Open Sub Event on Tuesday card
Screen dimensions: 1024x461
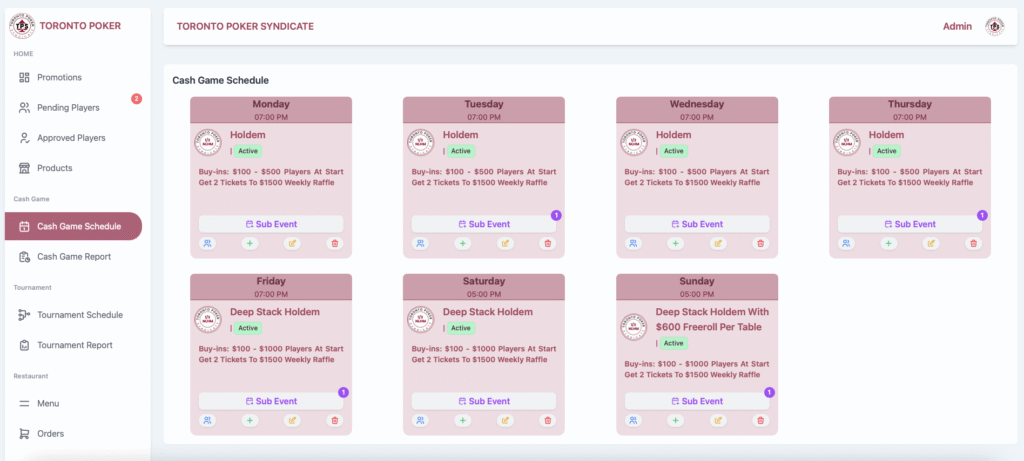coord(483,224)
